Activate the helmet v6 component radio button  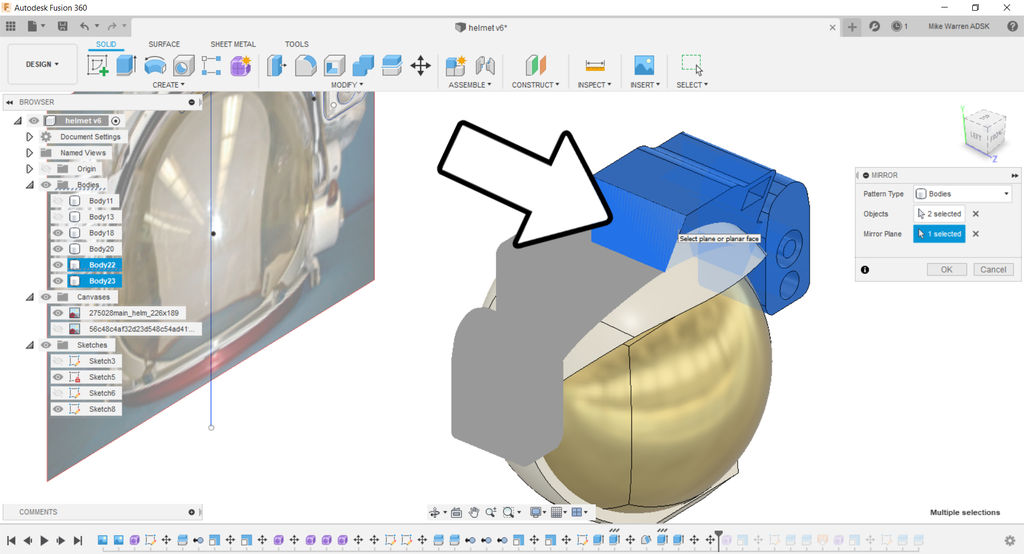pyautogui.click(x=116, y=121)
